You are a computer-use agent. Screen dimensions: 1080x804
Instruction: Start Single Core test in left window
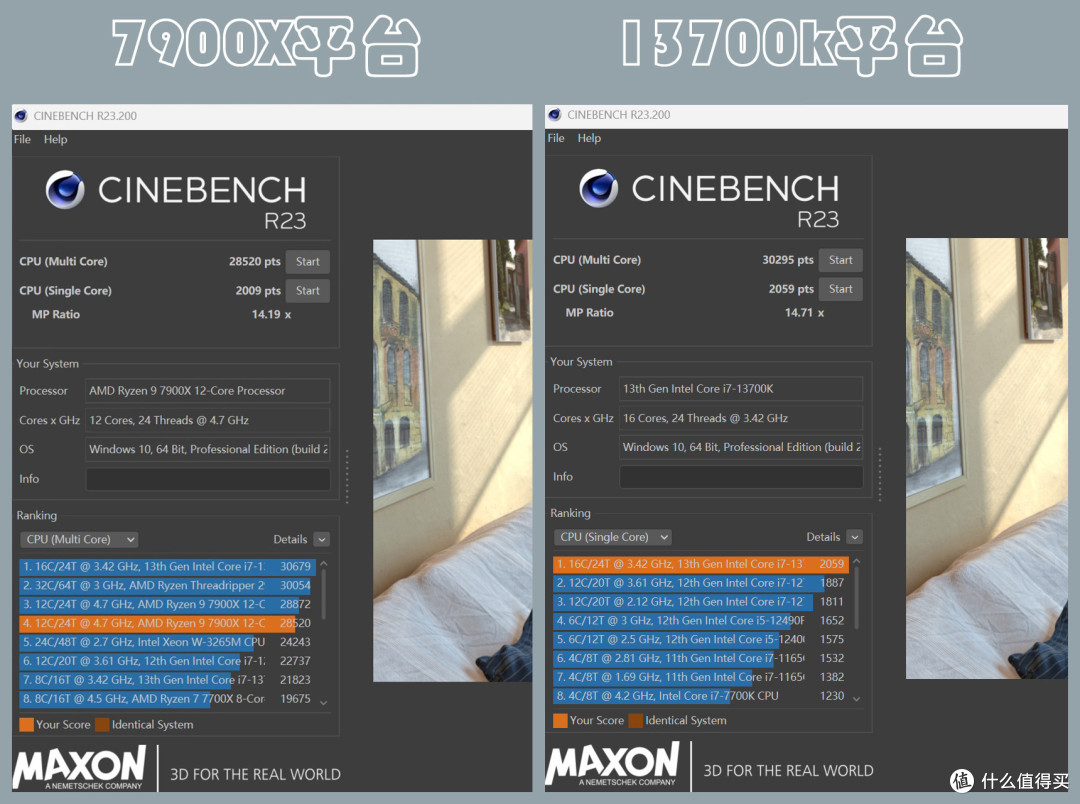coord(307,291)
